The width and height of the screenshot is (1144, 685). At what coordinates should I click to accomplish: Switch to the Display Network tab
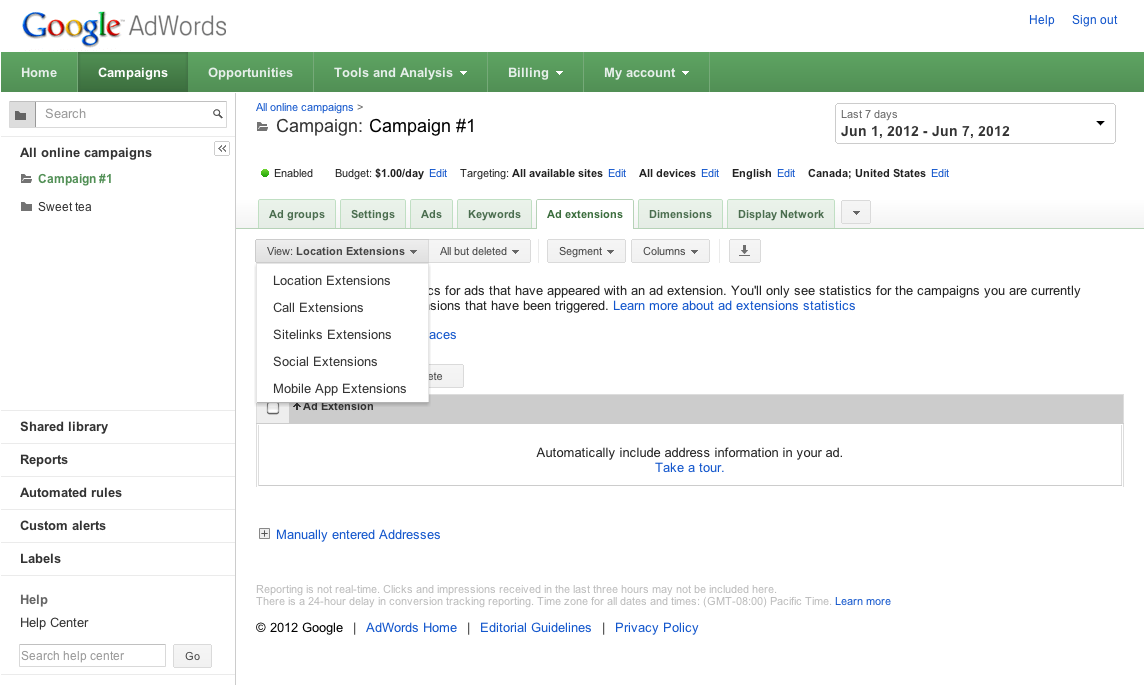pyautogui.click(x=781, y=214)
